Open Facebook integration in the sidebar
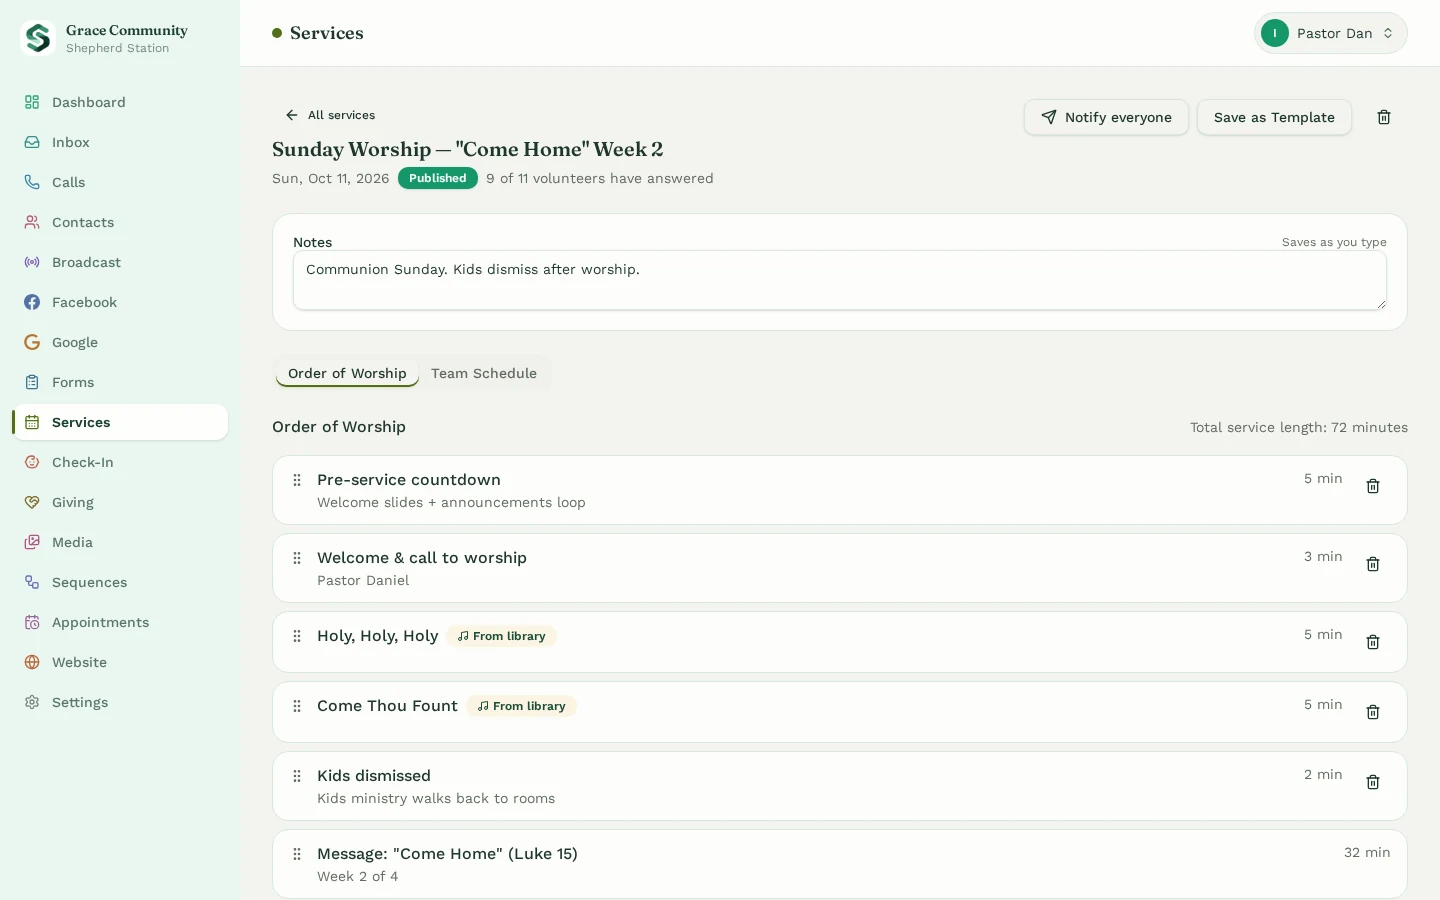 point(120,302)
